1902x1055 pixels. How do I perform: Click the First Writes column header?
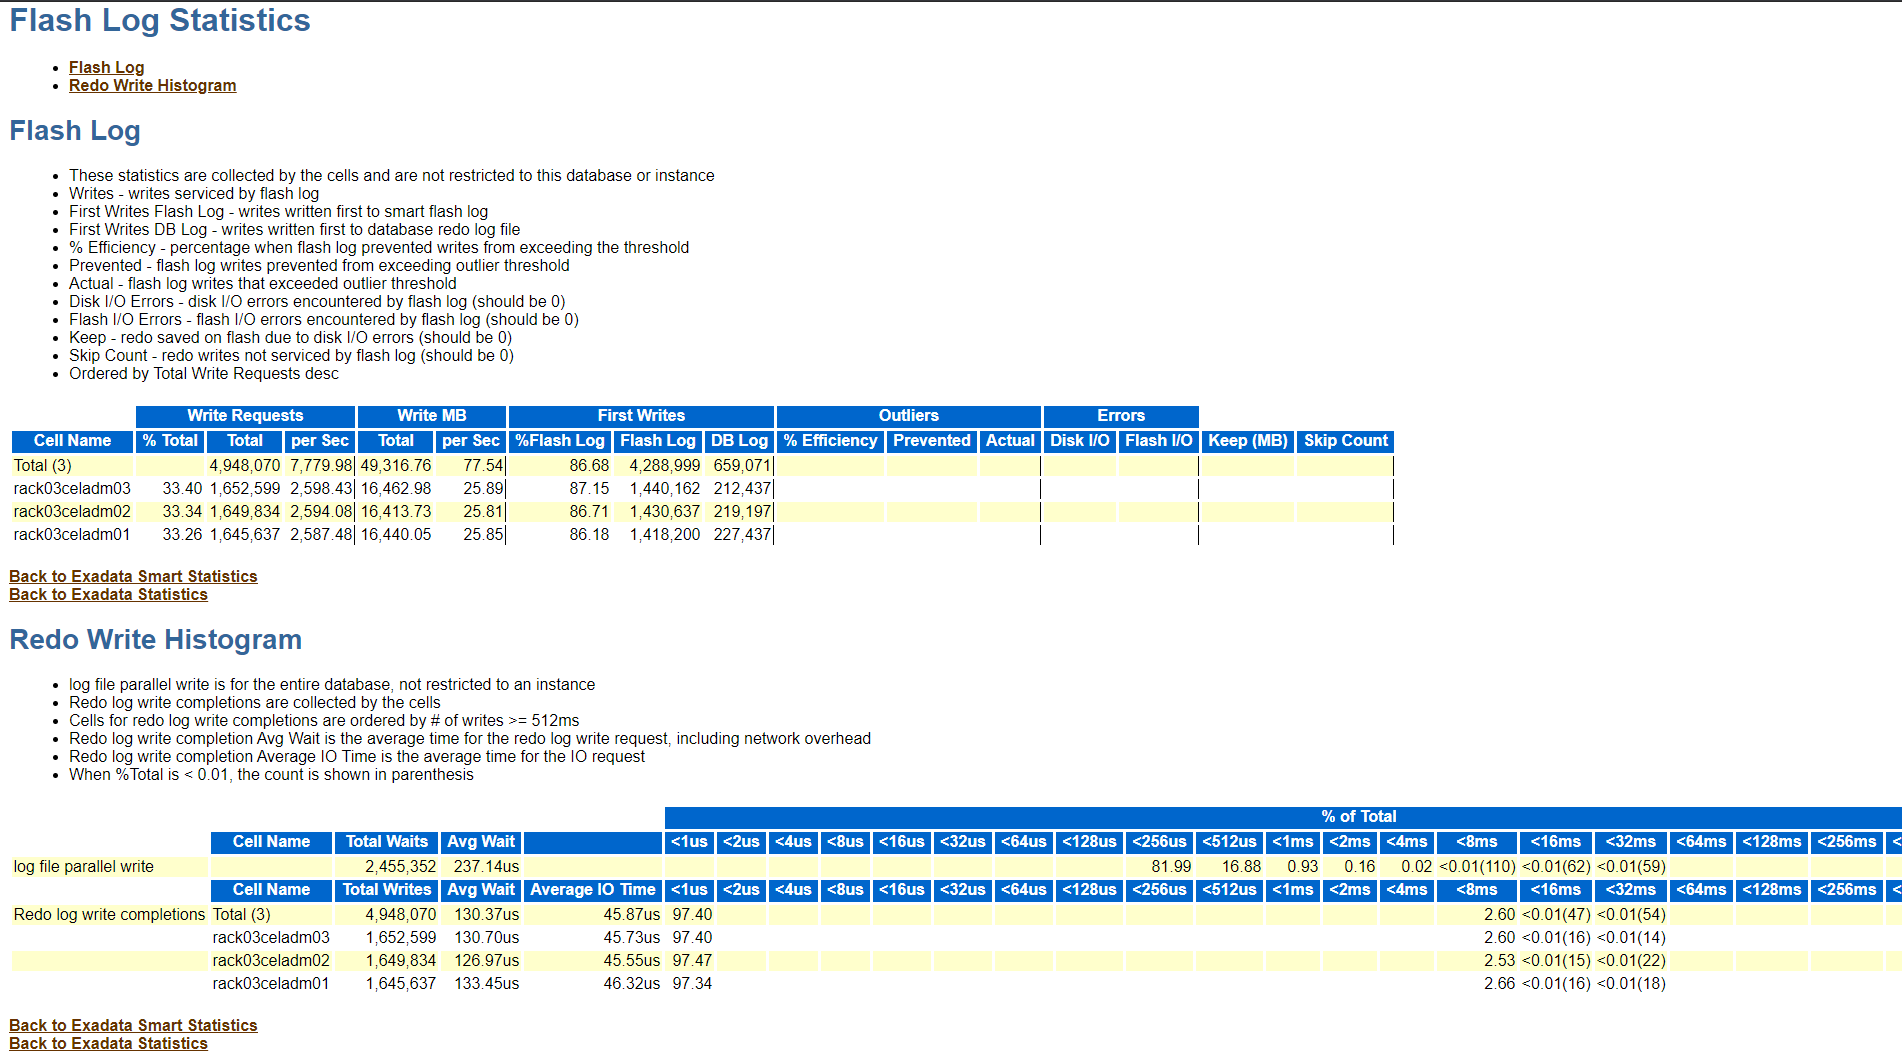(641, 415)
